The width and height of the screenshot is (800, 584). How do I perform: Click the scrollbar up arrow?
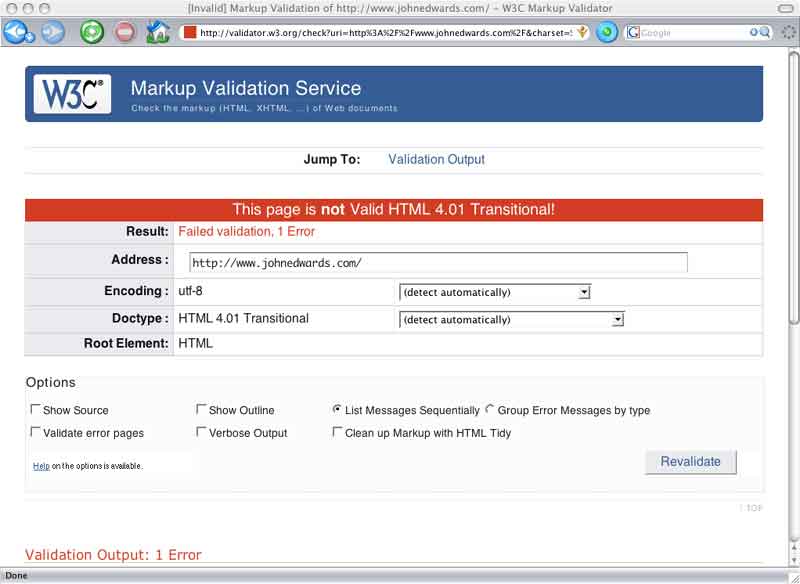(x=794, y=547)
